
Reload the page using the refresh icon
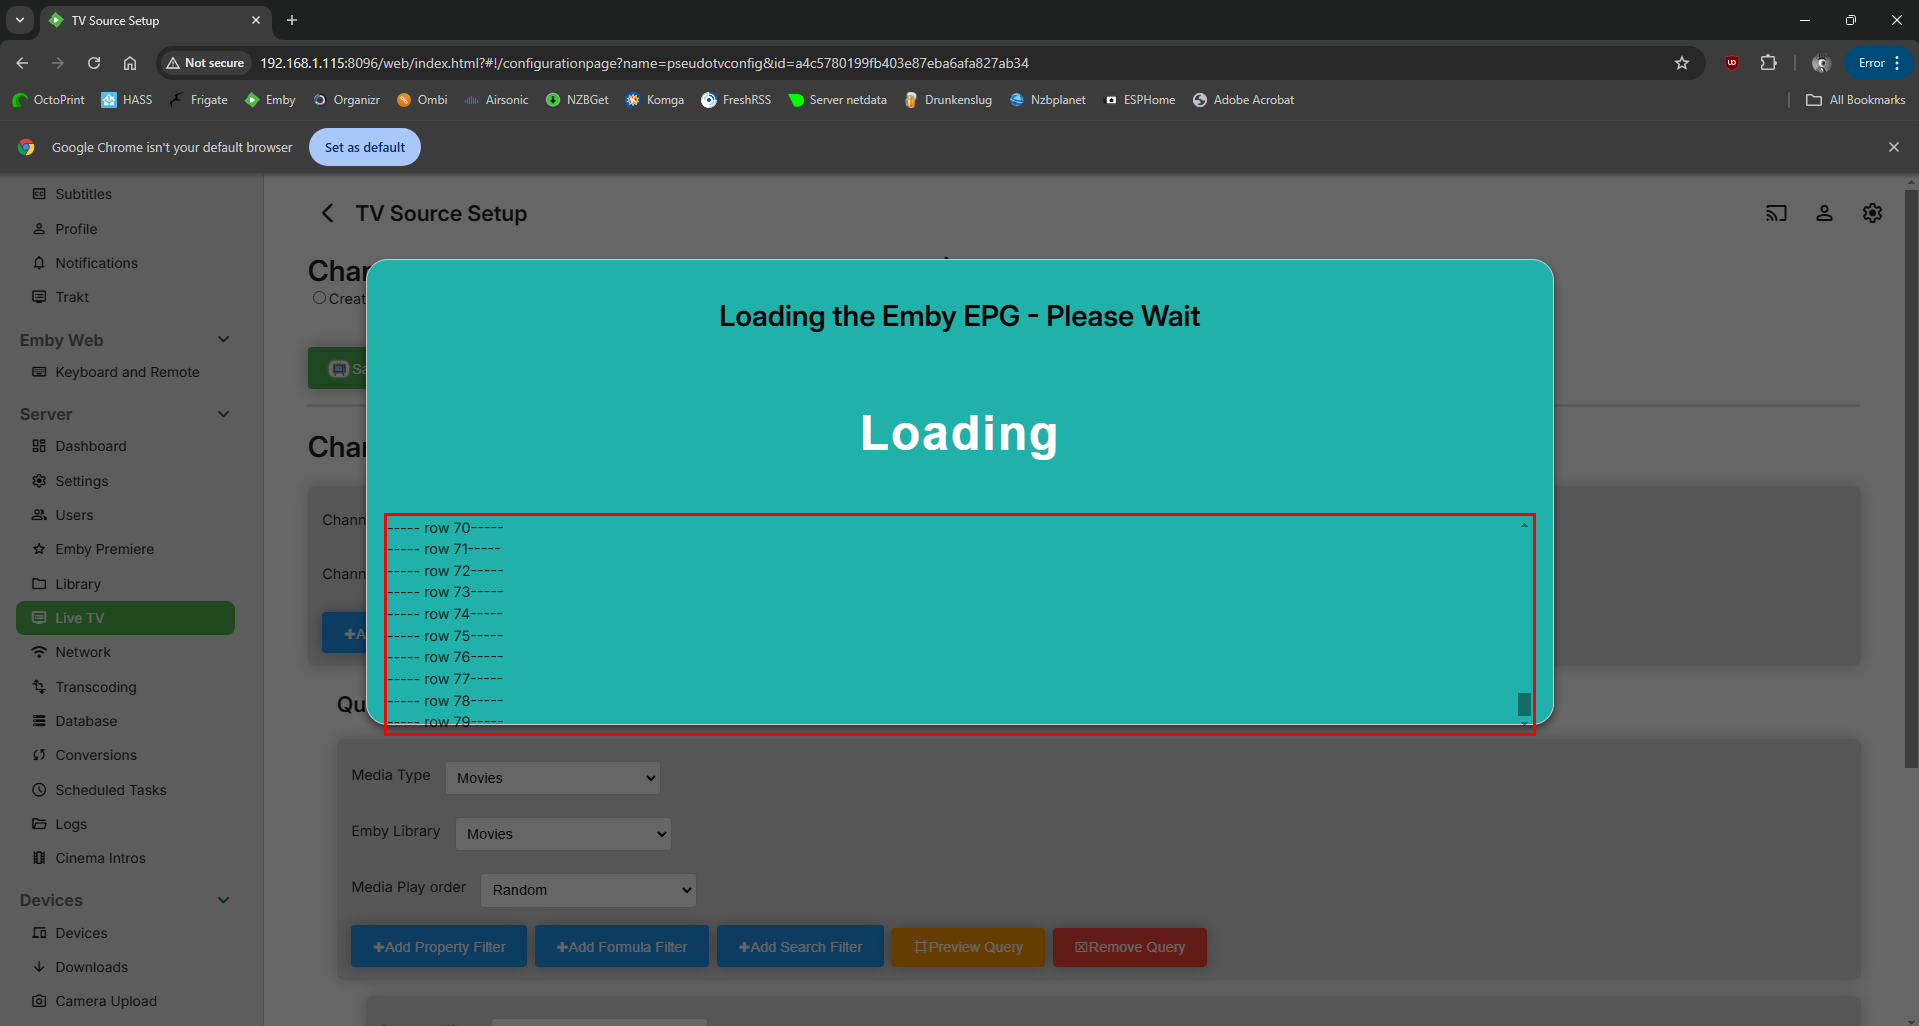[94, 63]
